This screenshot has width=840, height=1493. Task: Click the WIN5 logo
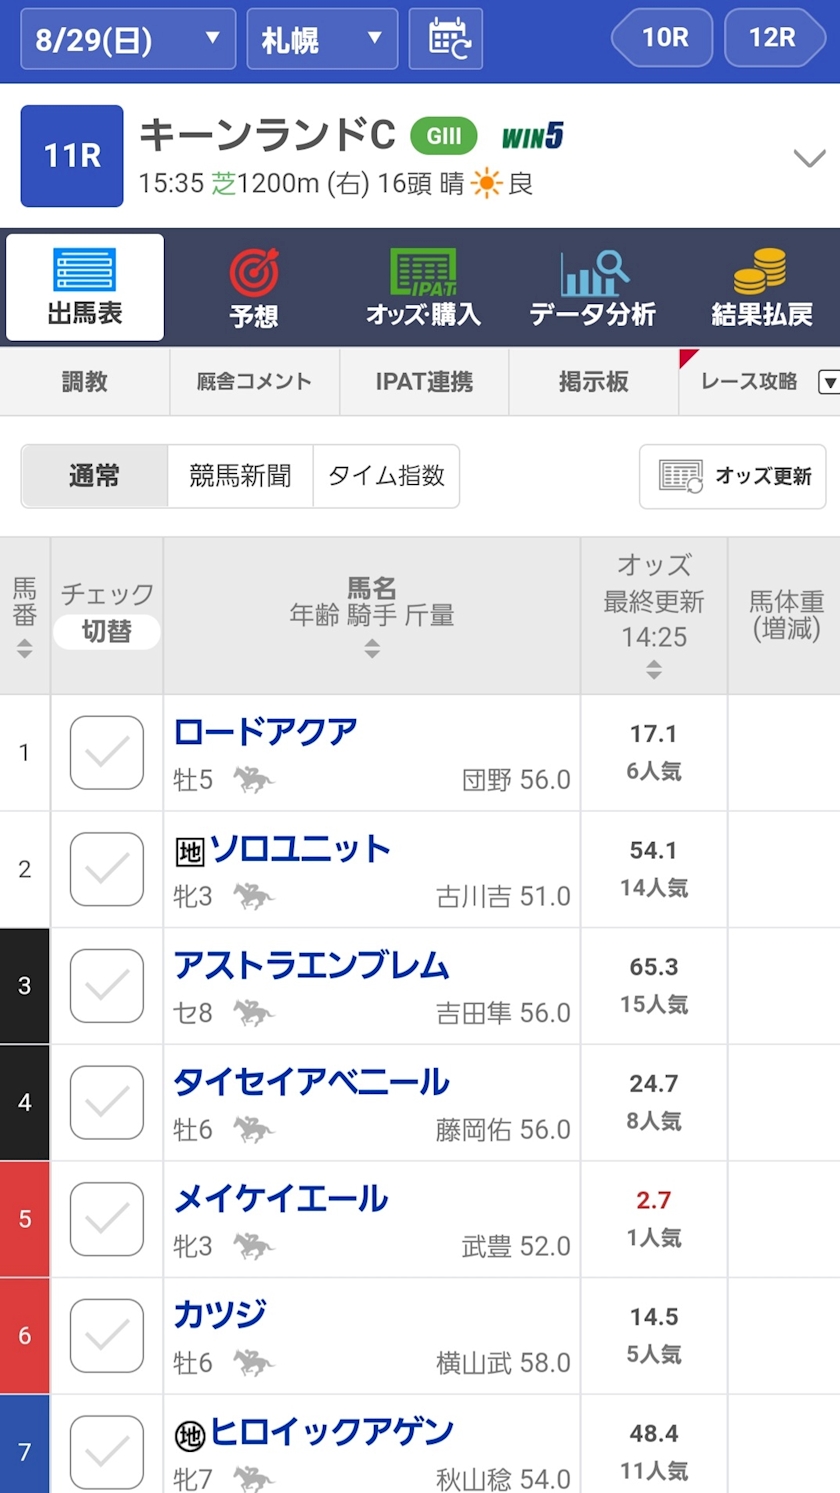[532, 136]
